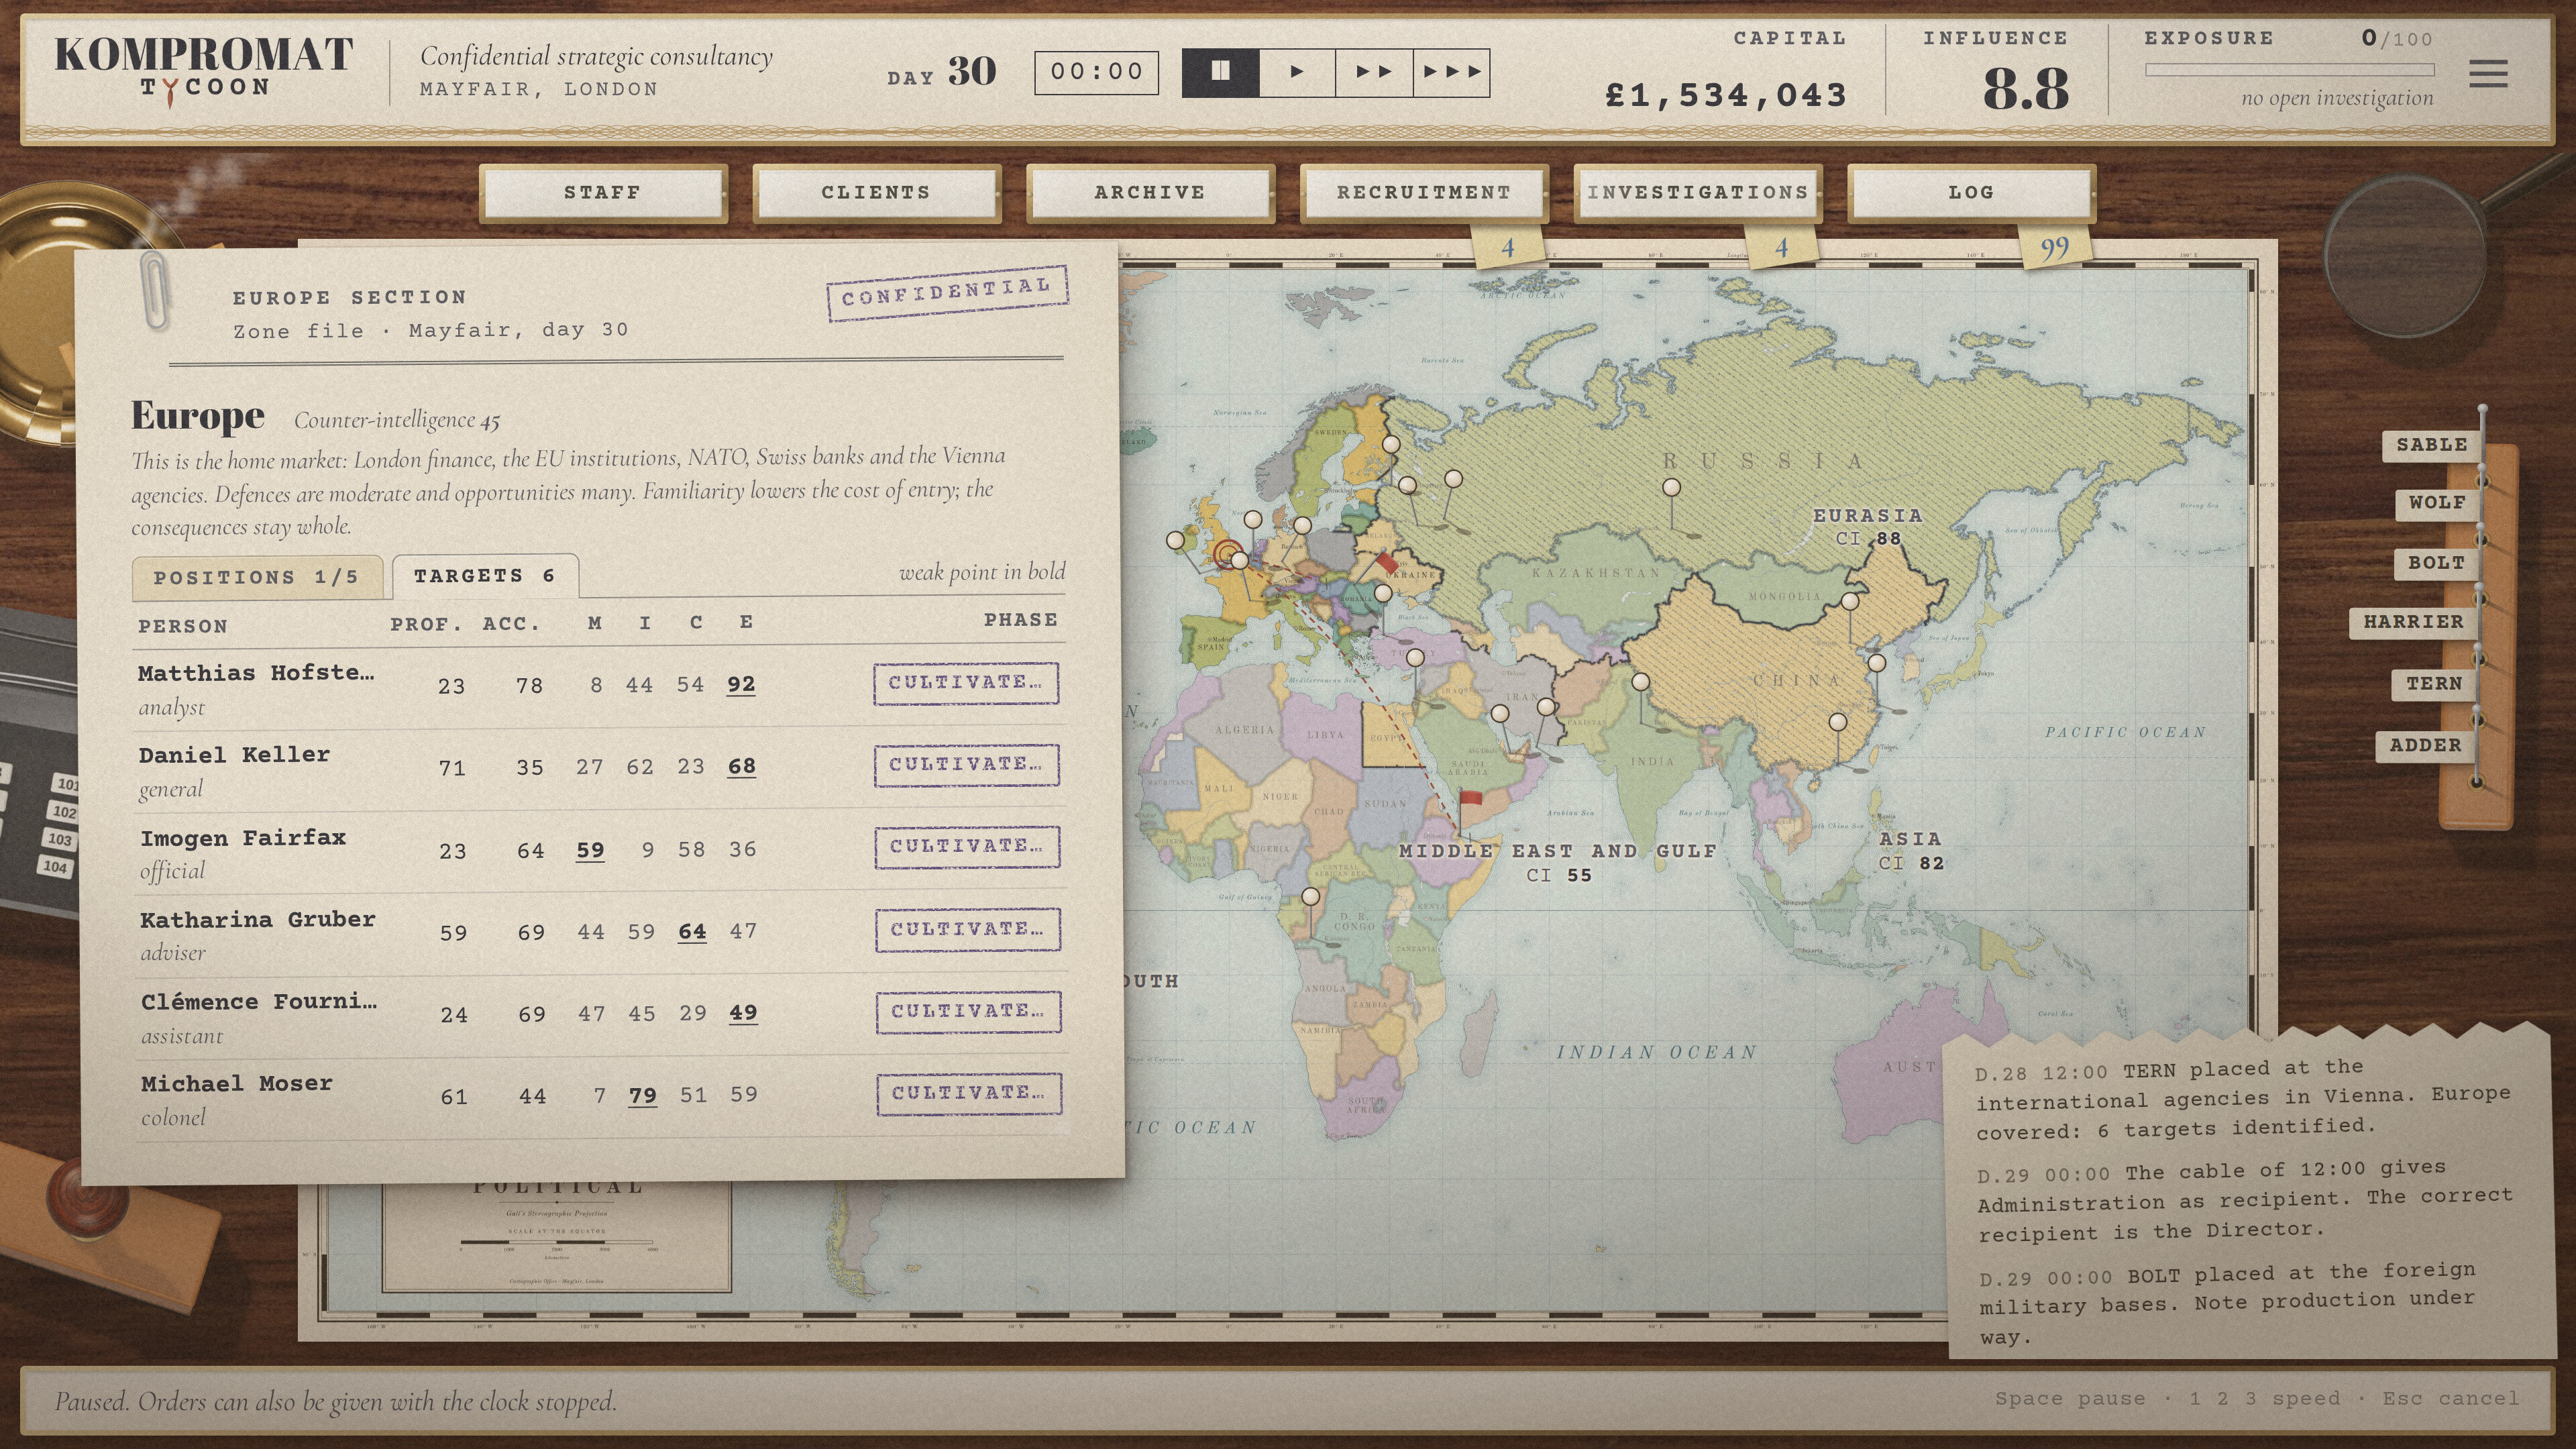This screenshot has height=1449, width=2576.
Task: Click the Capital value £1,534,043
Action: 1726,95
